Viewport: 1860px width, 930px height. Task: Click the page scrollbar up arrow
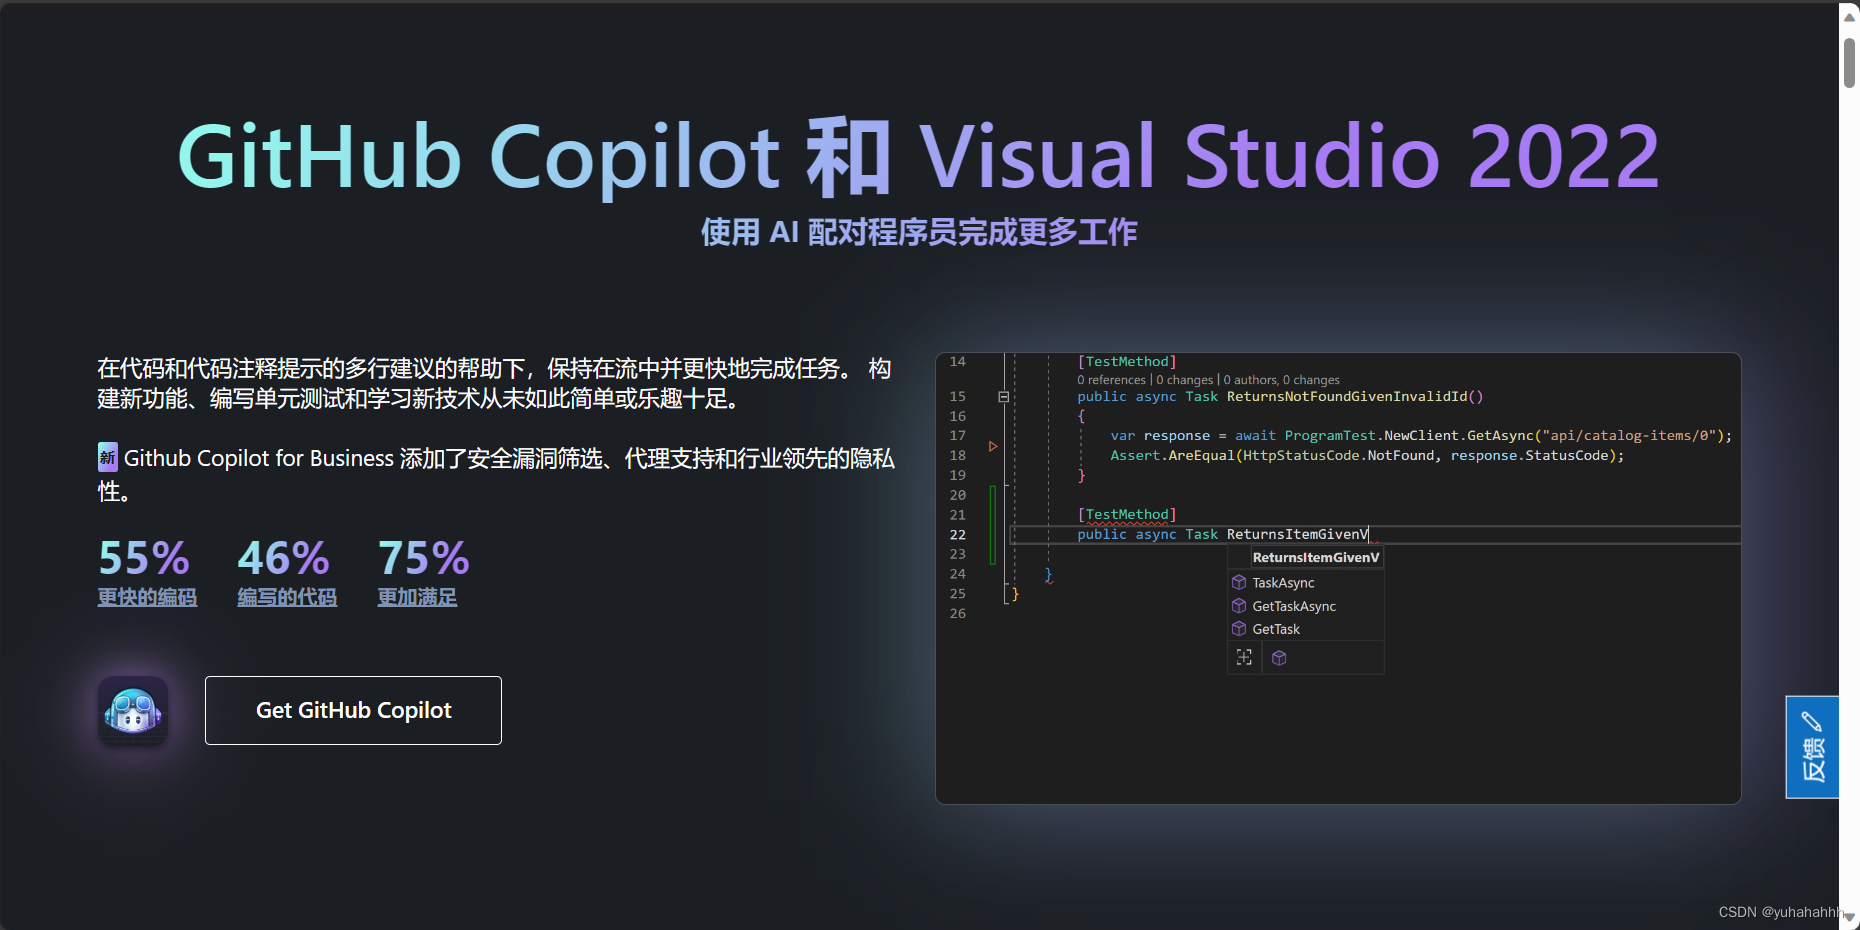coord(1849,17)
